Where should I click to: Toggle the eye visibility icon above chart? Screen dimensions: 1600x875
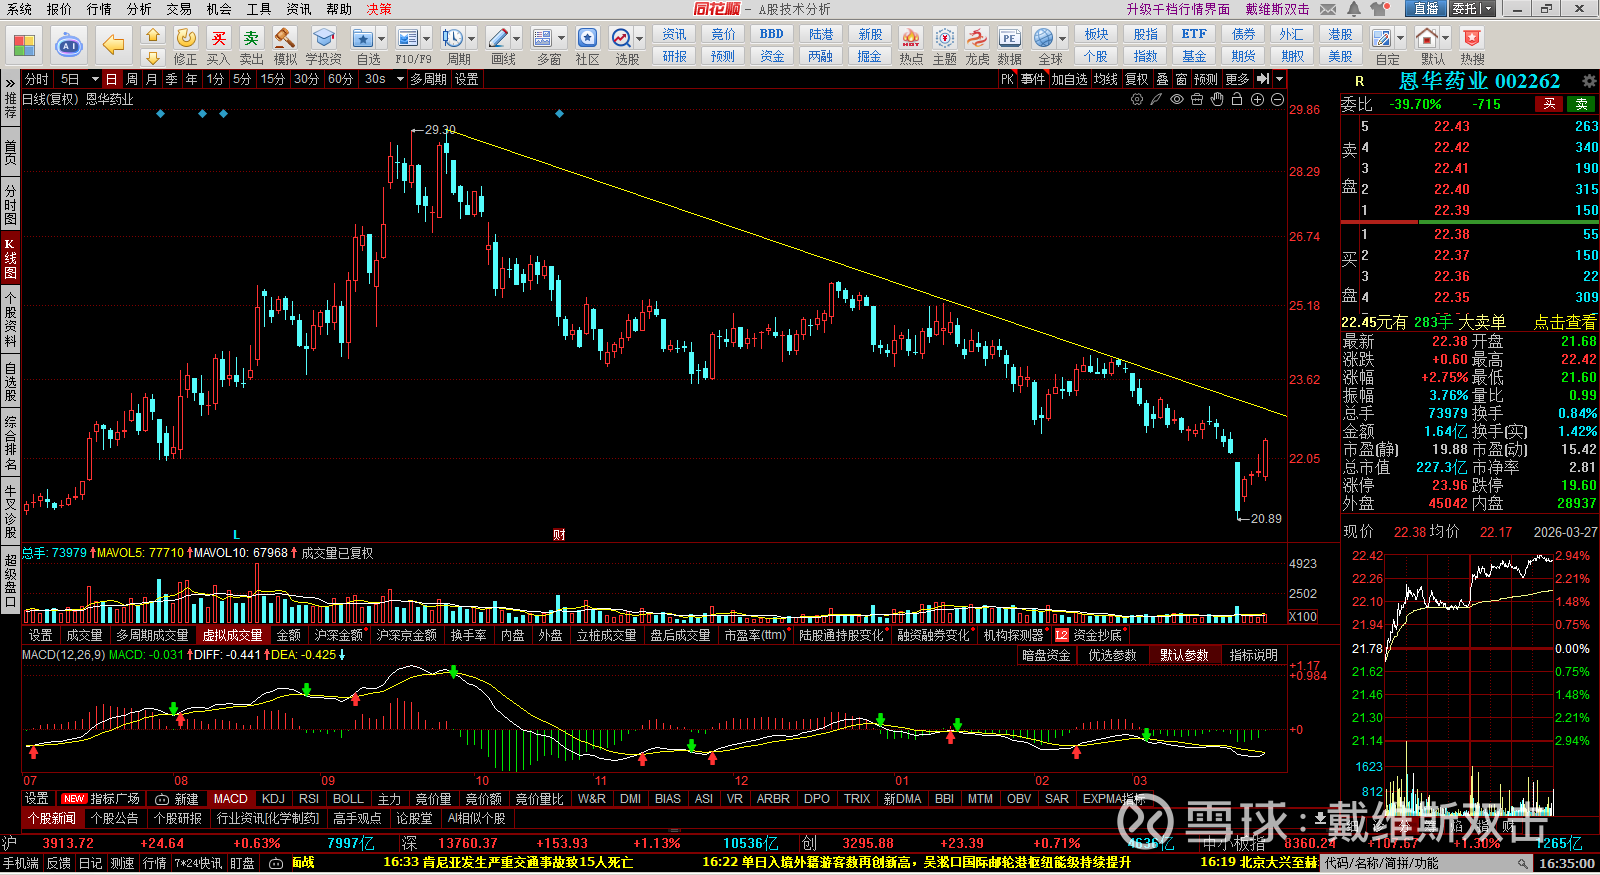point(1177,100)
